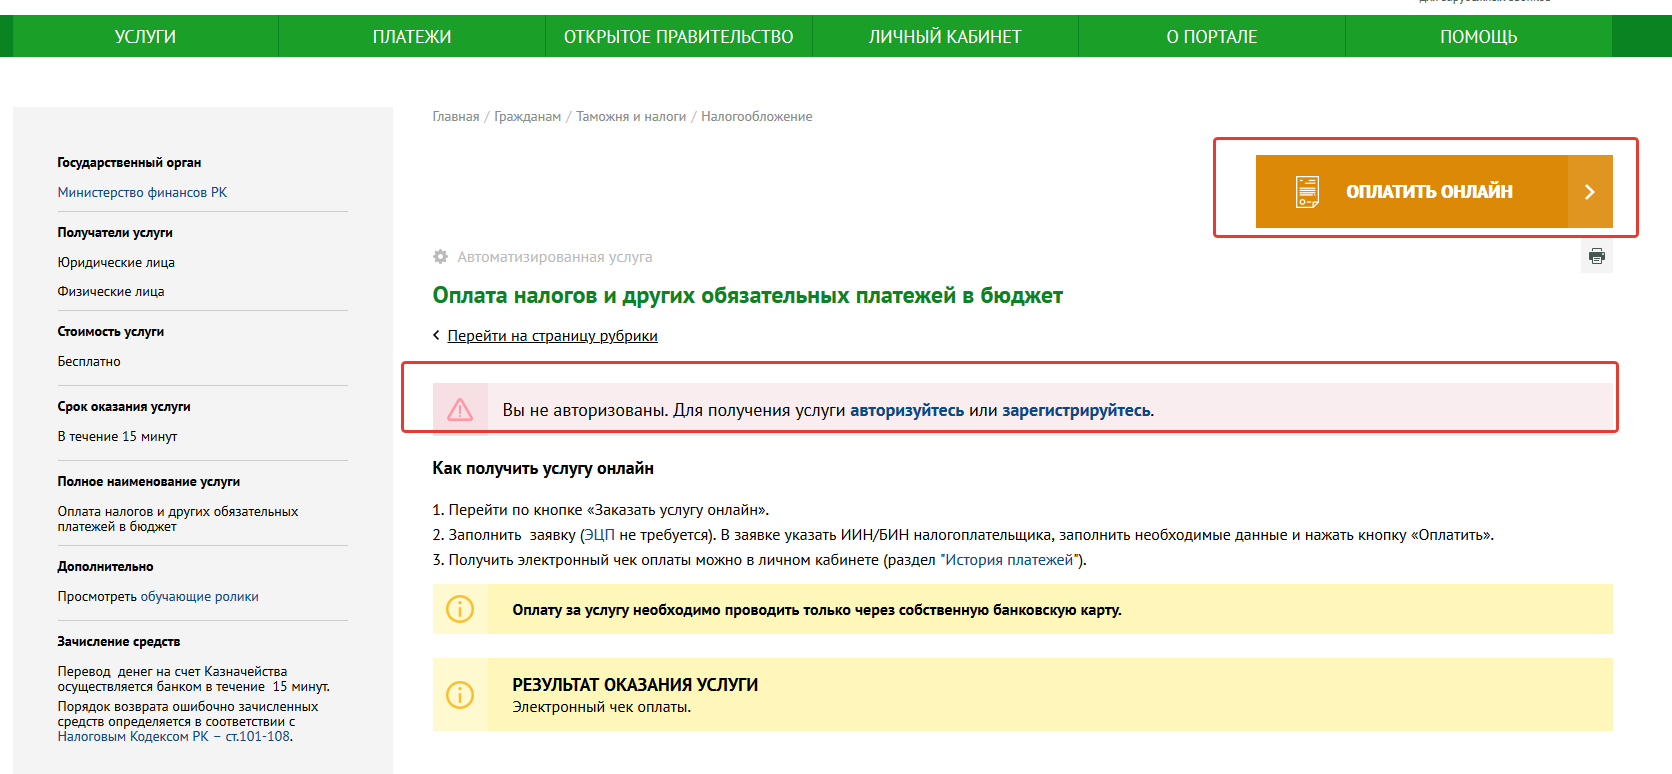Click the heading Получатели услуги
The width and height of the screenshot is (1672, 774).
[115, 233]
